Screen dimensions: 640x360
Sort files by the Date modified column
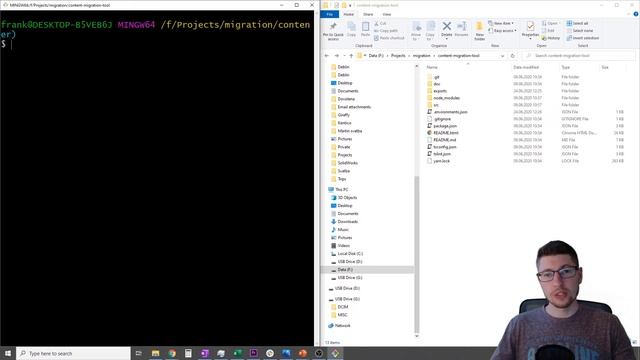point(526,67)
